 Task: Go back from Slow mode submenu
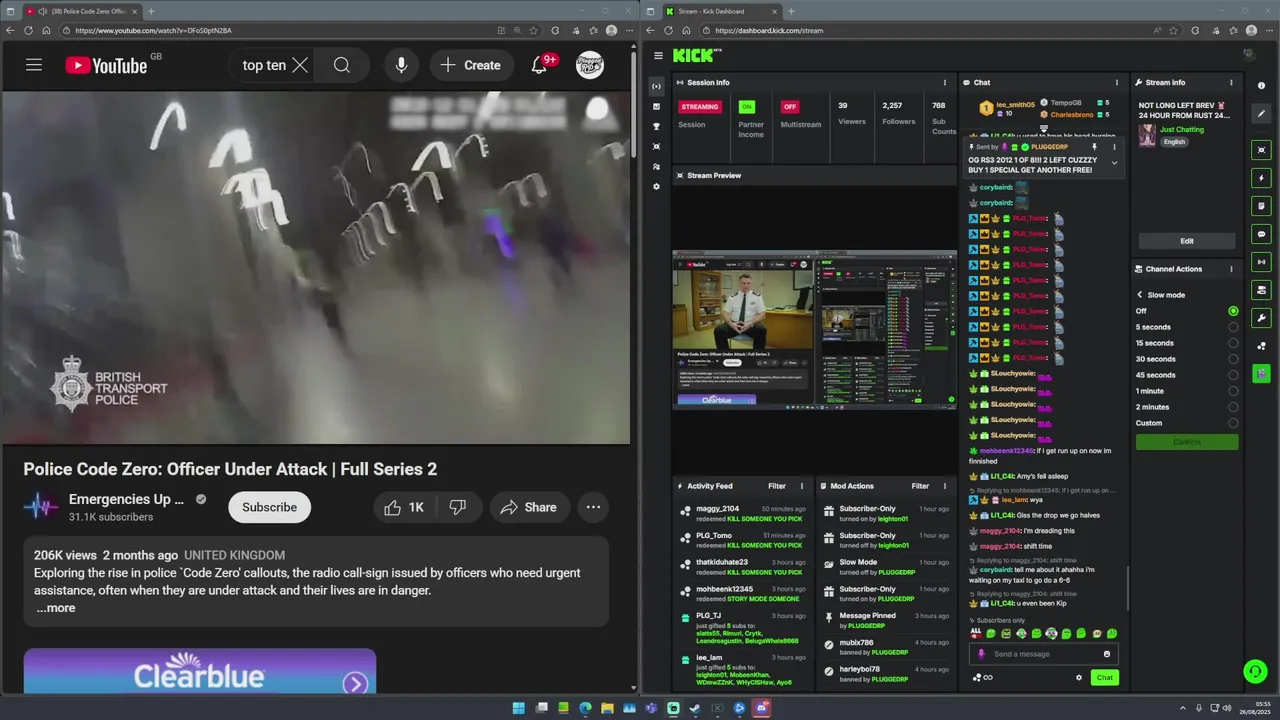tap(1140, 295)
